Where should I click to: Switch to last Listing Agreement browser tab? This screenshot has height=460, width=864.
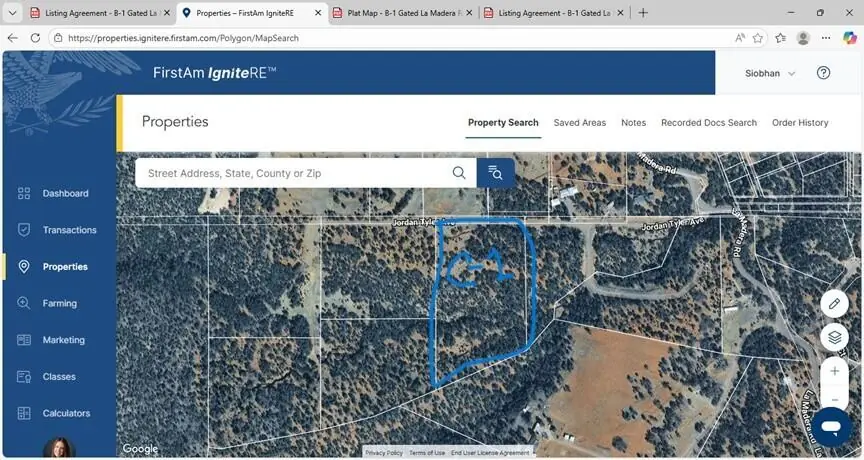click(x=554, y=13)
